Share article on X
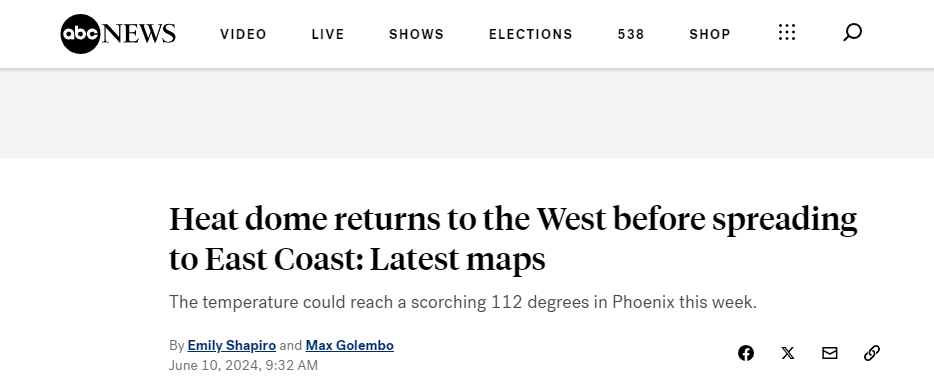This screenshot has height=383, width=934. [787, 353]
